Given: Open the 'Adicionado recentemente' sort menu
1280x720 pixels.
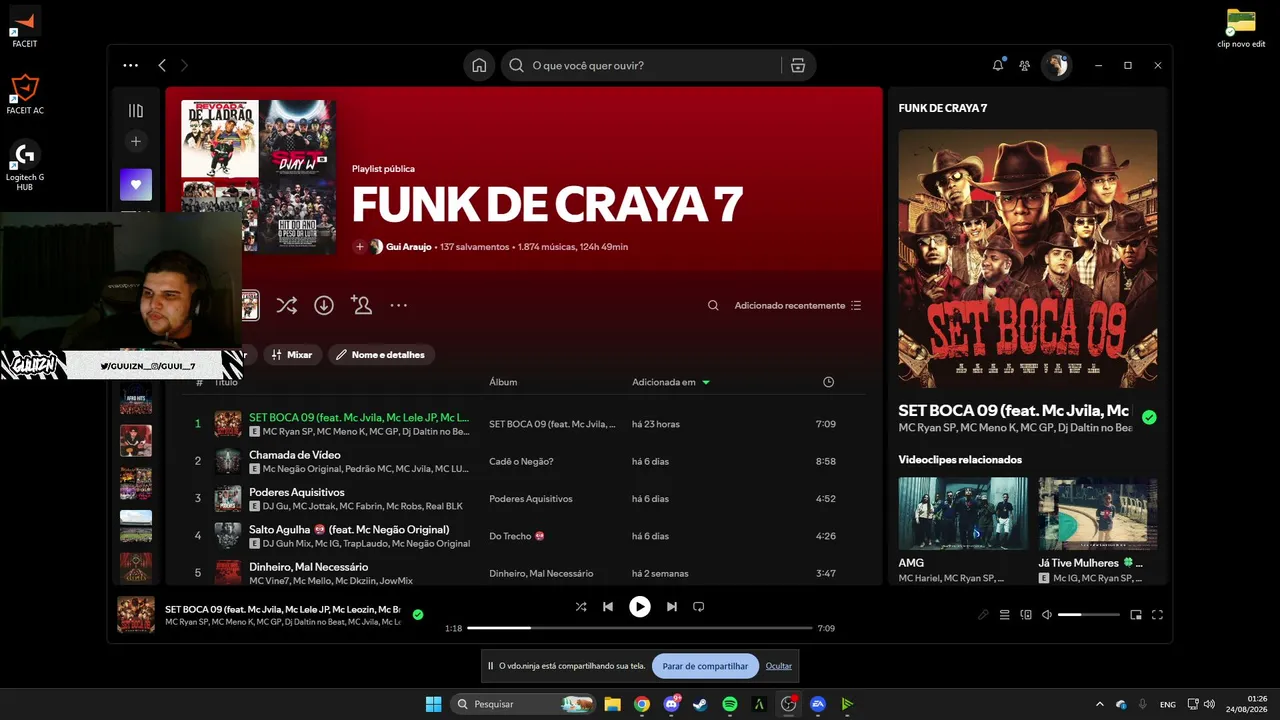Looking at the screenshot, I should [x=798, y=305].
